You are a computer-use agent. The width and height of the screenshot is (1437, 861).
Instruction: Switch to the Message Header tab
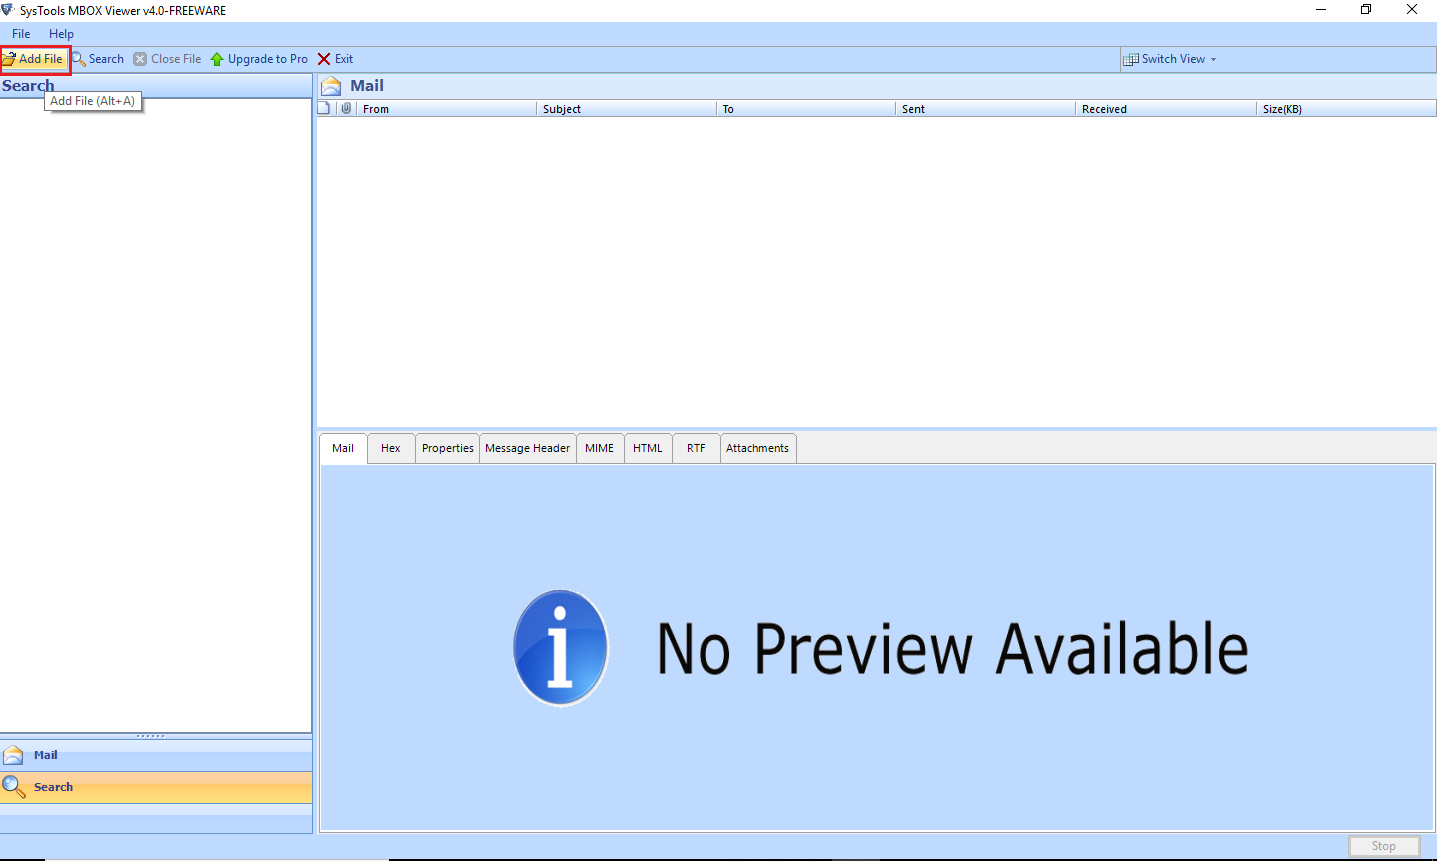[x=527, y=448]
